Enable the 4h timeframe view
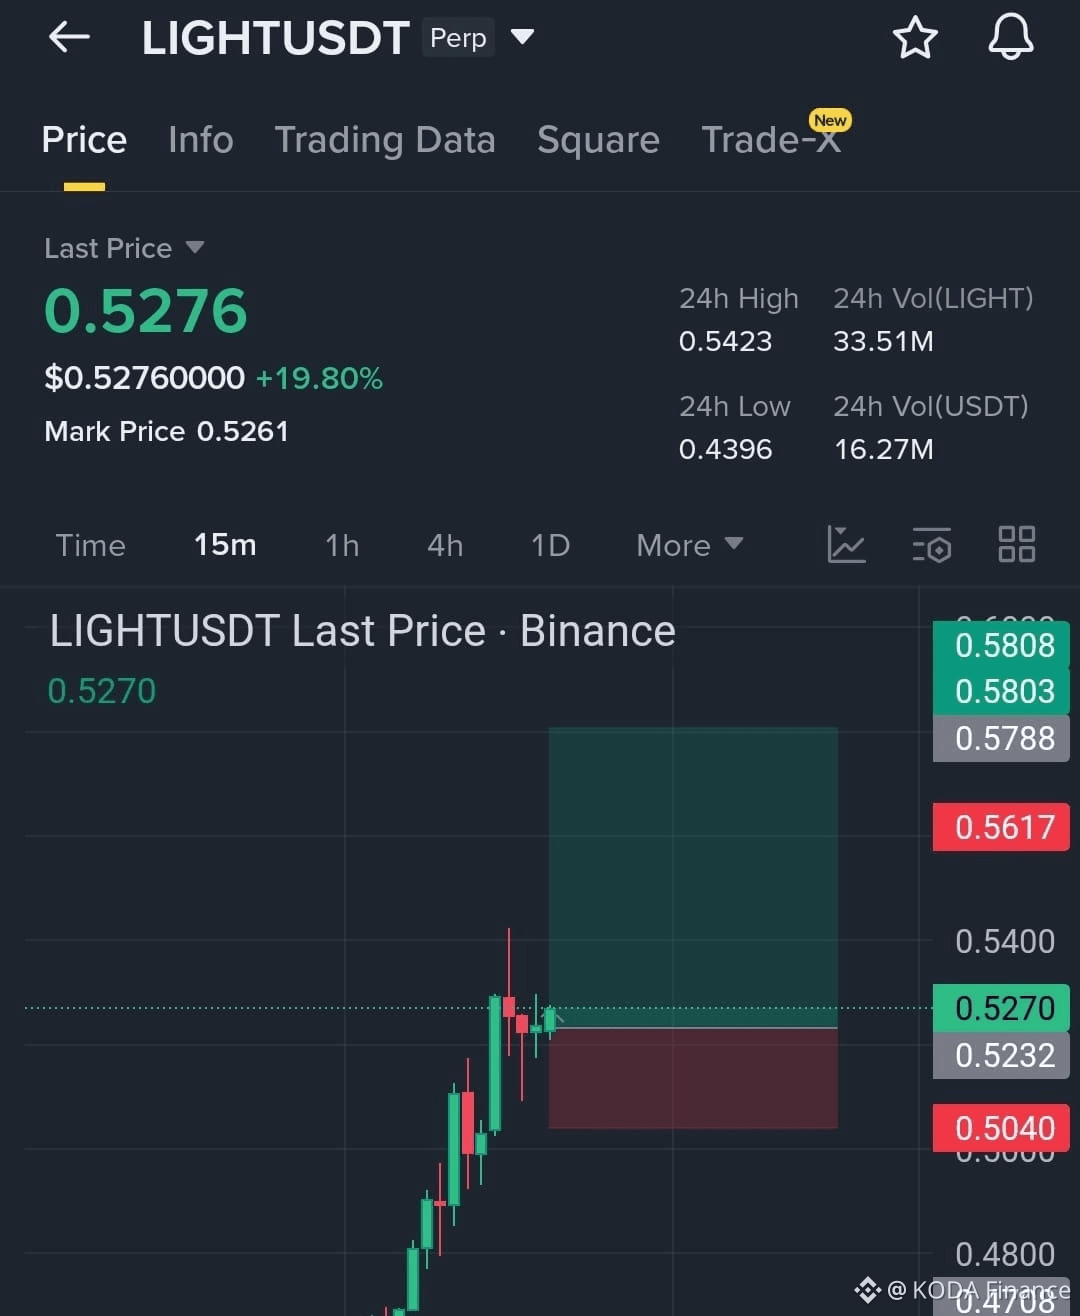 445,545
